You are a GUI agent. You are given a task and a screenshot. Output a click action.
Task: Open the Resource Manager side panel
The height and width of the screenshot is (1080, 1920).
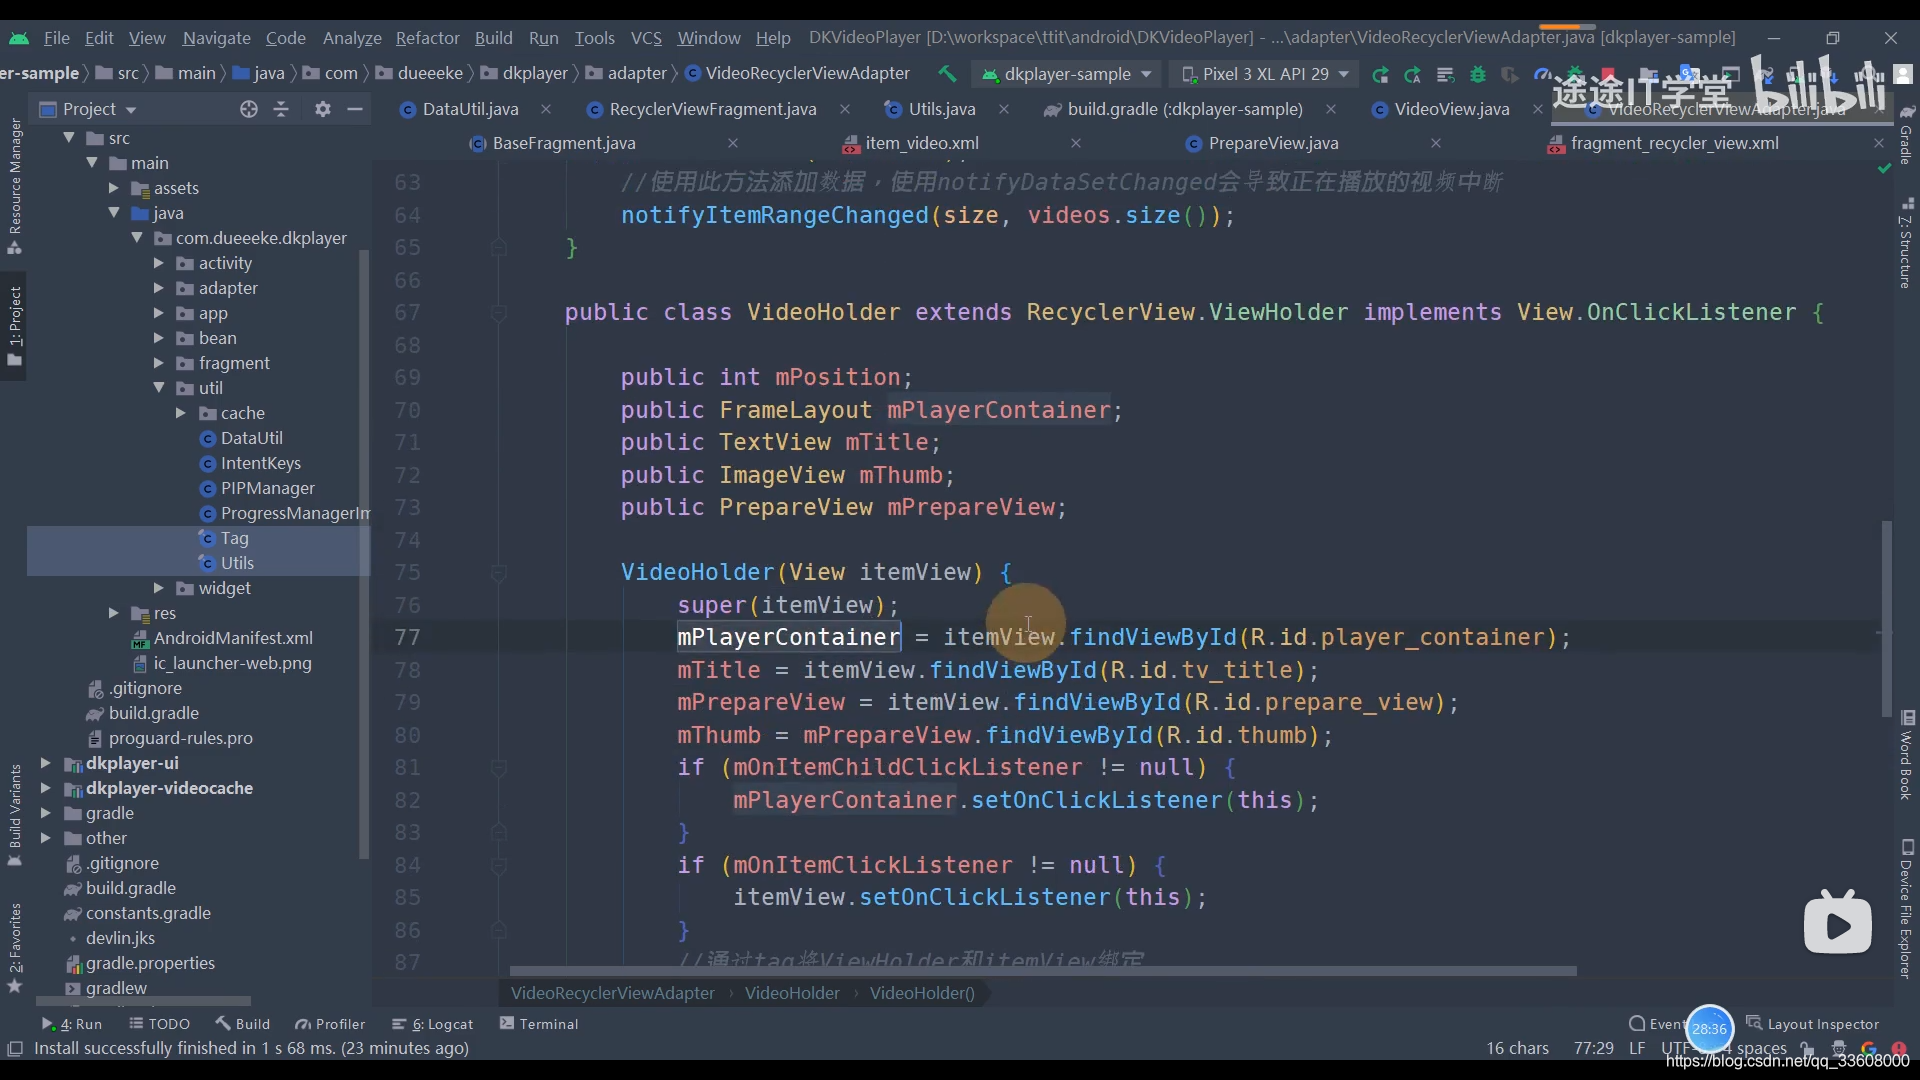[x=14, y=185]
